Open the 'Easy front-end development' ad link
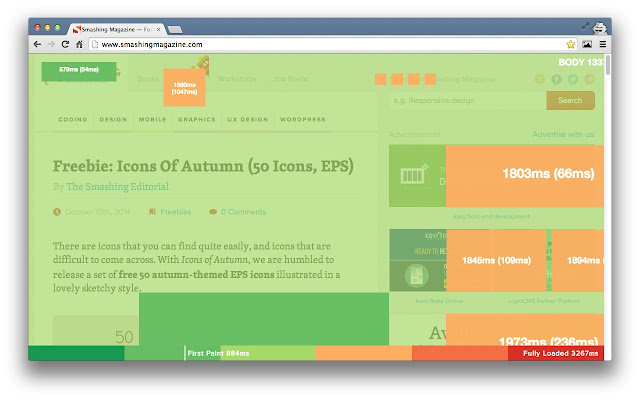The image size is (640, 400). point(491,216)
